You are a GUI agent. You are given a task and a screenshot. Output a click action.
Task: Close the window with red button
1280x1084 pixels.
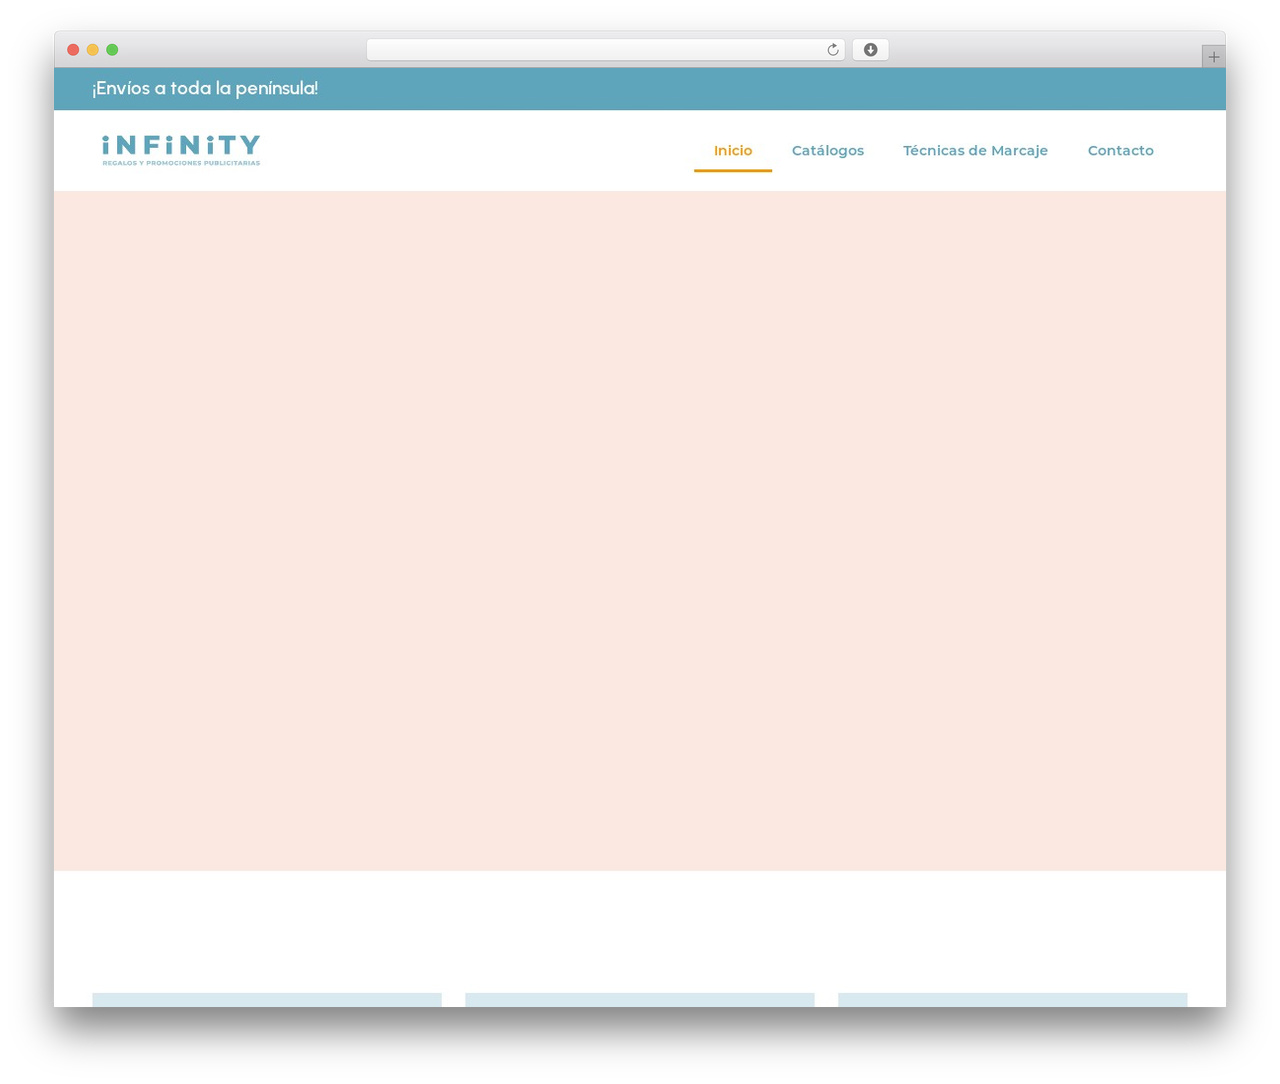pos(73,50)
